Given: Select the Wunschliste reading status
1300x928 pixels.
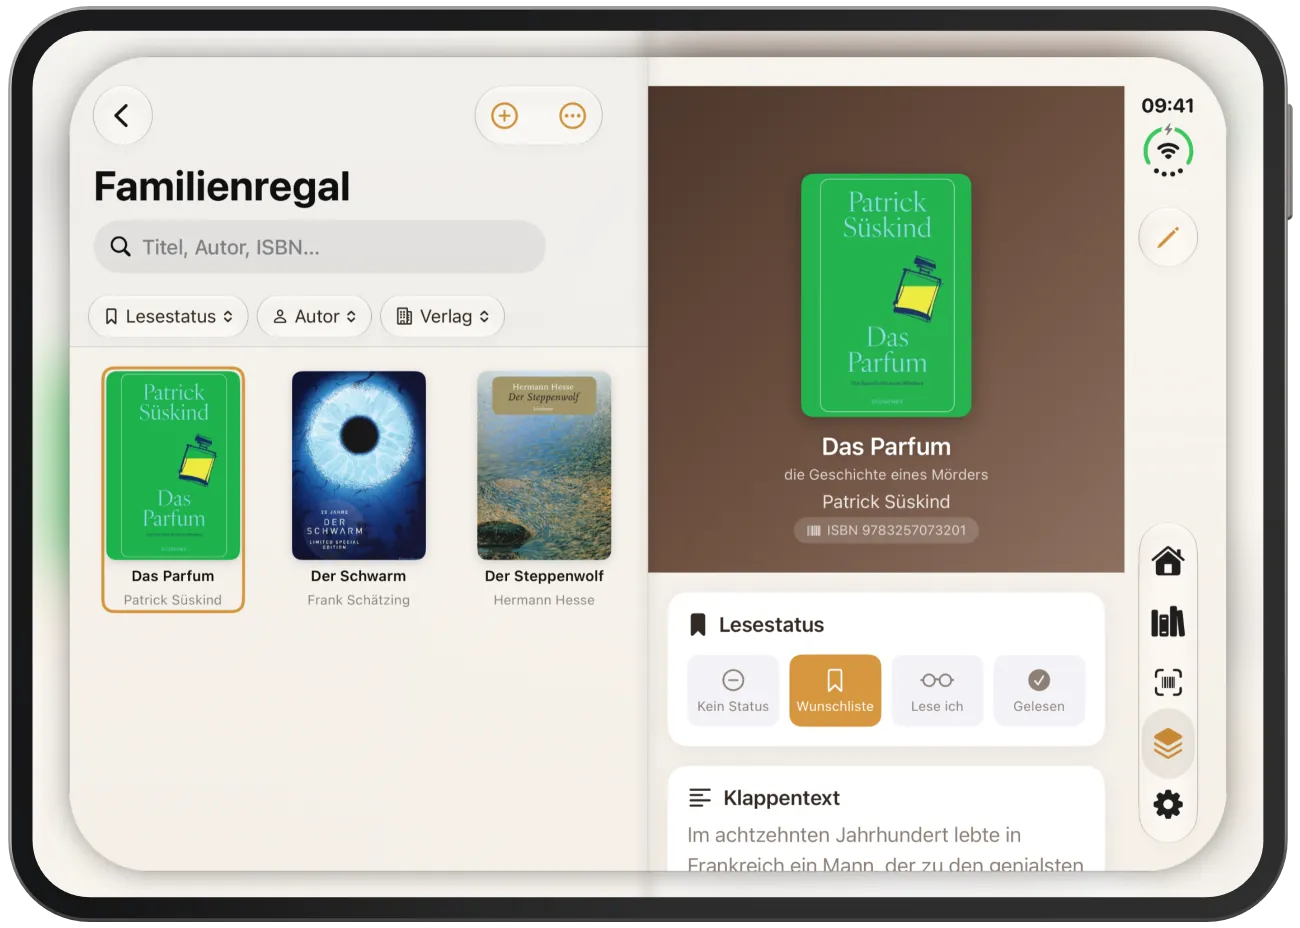Looking at the screenshot, I should tap(835, 691).
